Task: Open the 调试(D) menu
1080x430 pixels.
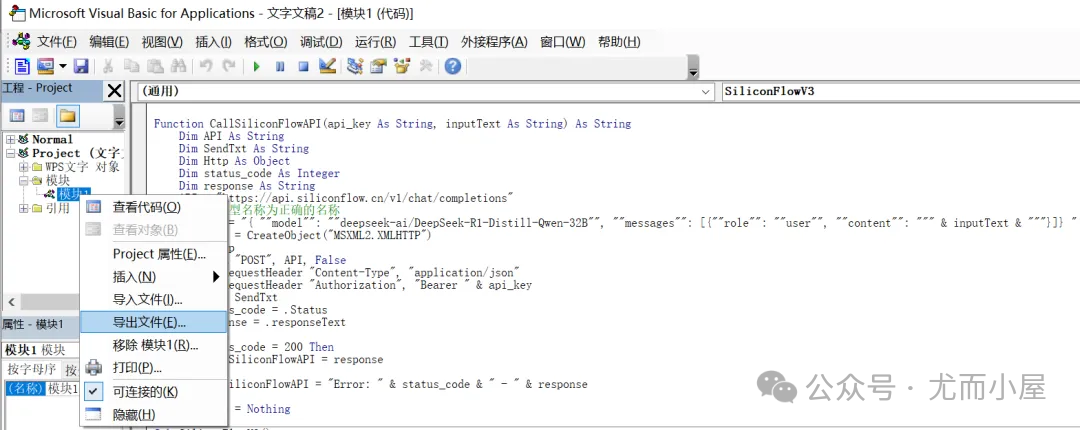Action: [321, 41]
